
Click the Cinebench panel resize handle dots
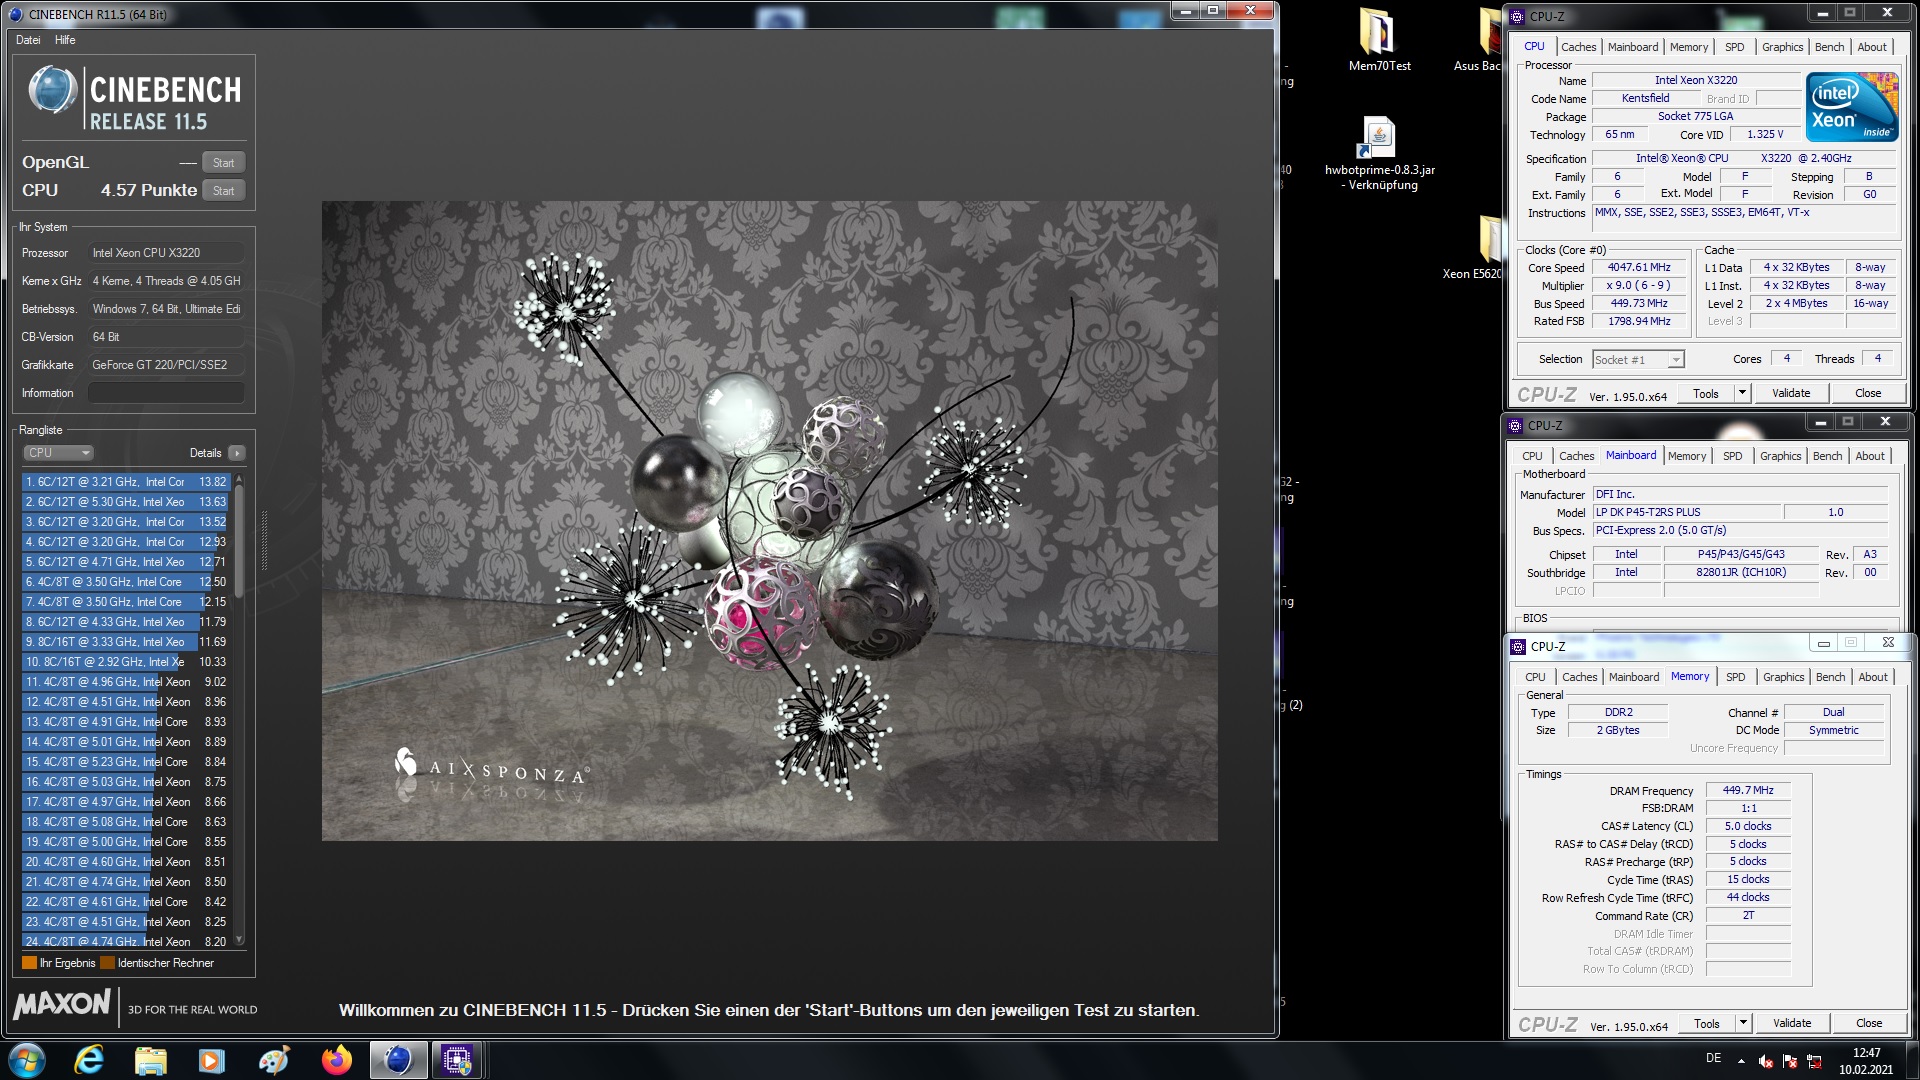265,540
